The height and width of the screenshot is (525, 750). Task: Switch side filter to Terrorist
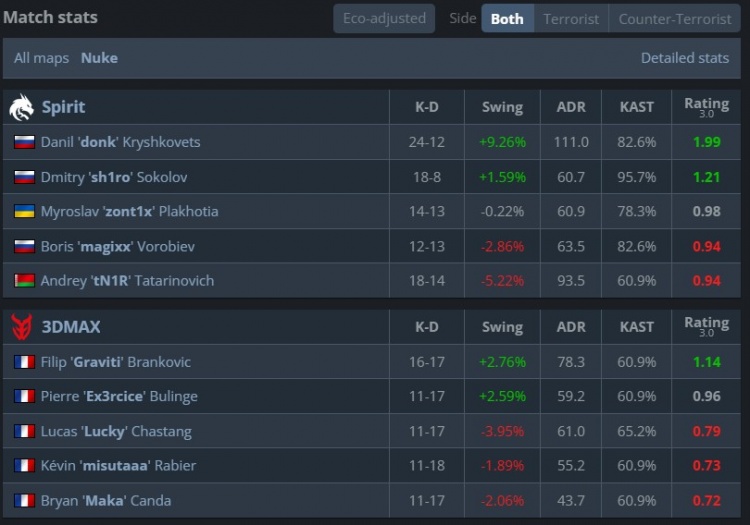pos(571,18)
